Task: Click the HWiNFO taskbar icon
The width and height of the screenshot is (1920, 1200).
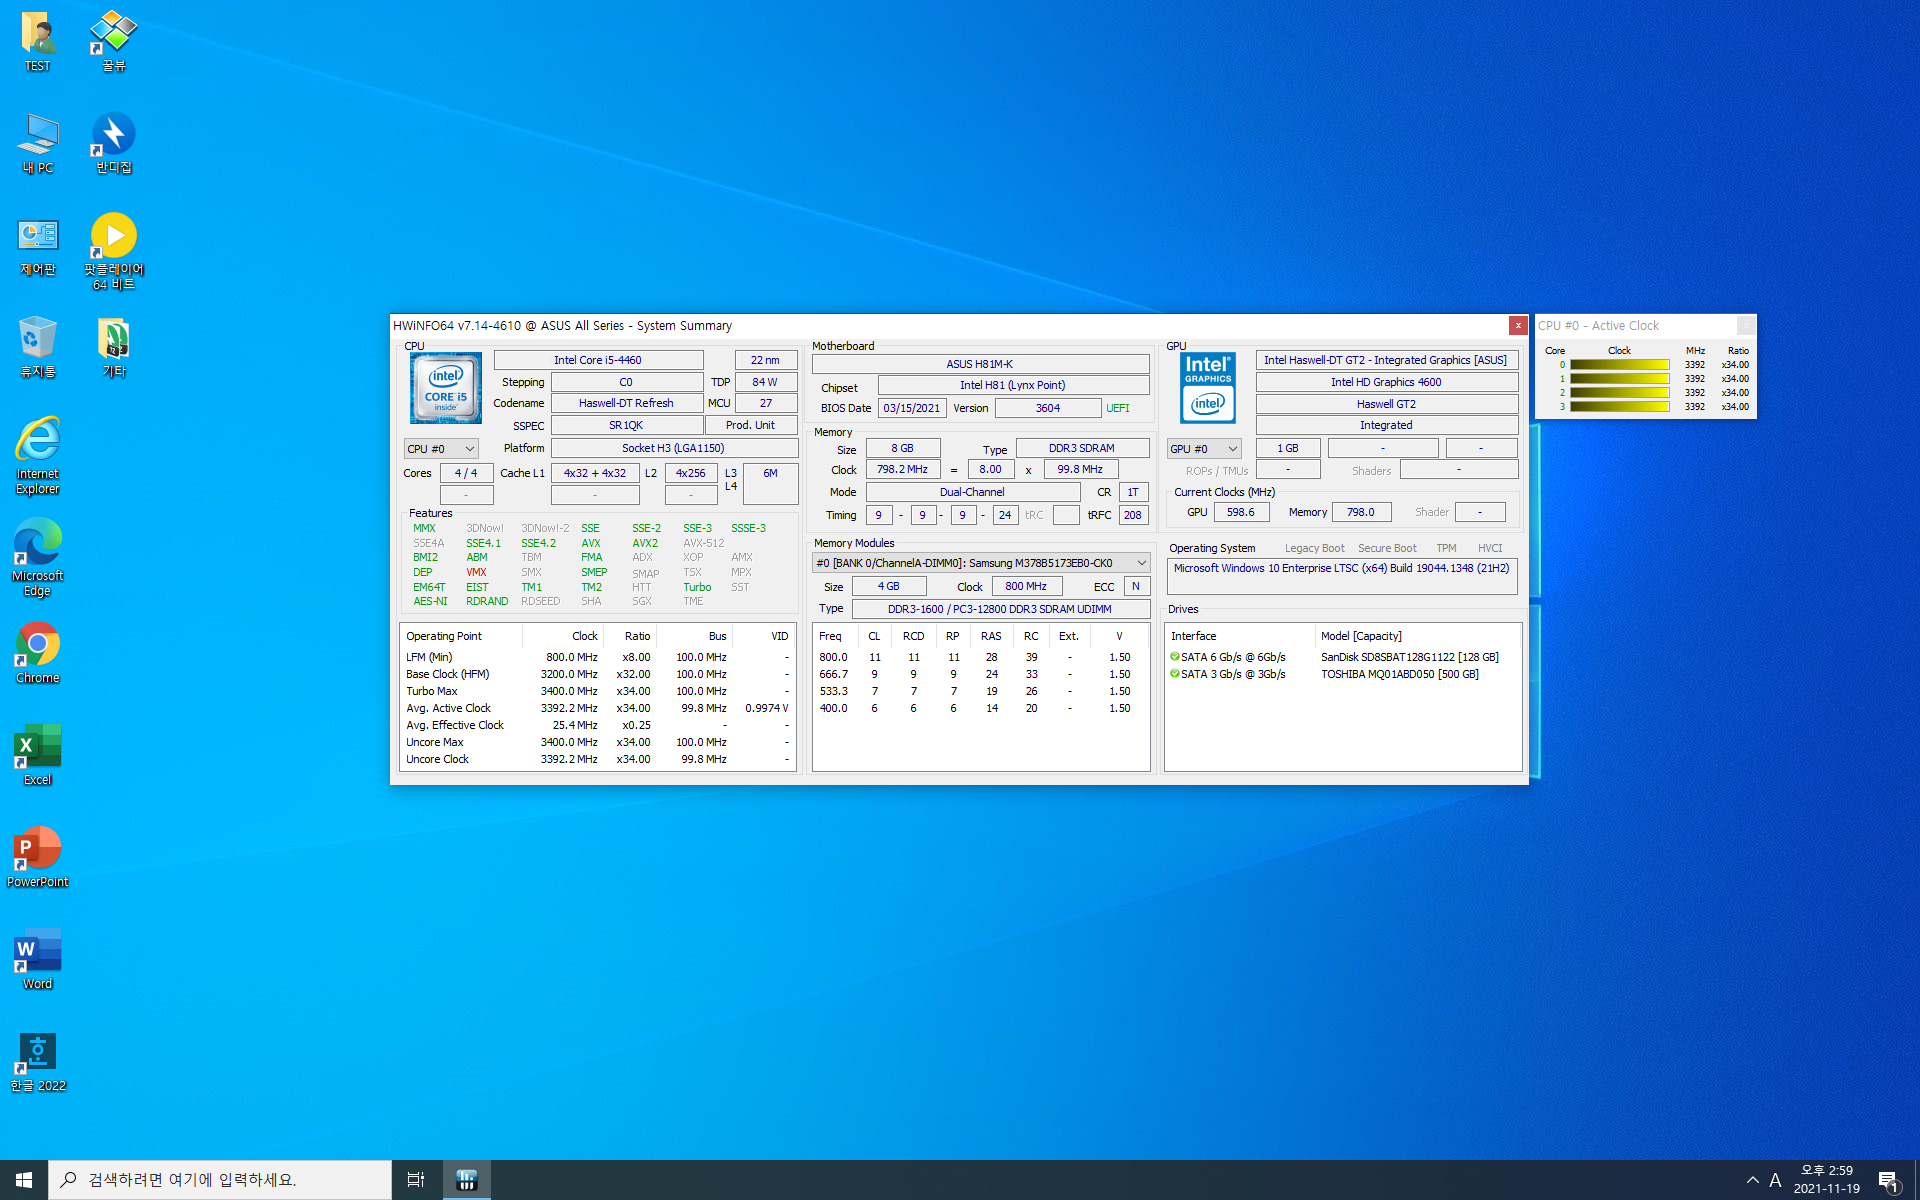Action: click(x=466, y=1180)
